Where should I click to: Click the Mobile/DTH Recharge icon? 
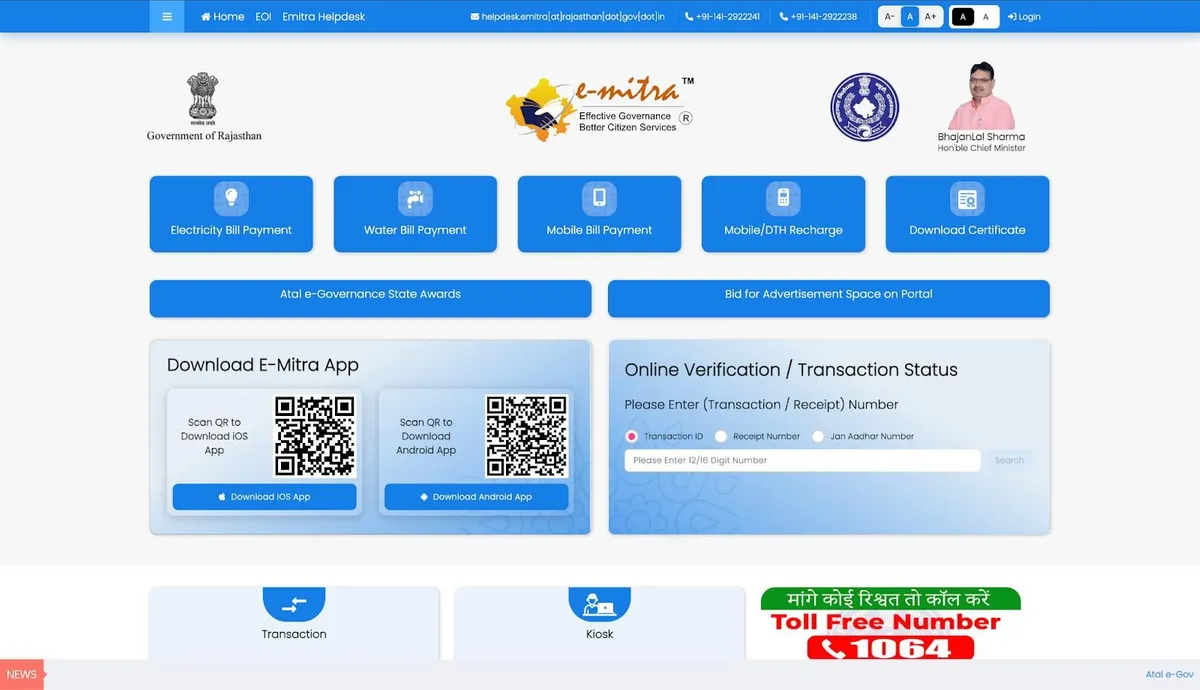783,198
